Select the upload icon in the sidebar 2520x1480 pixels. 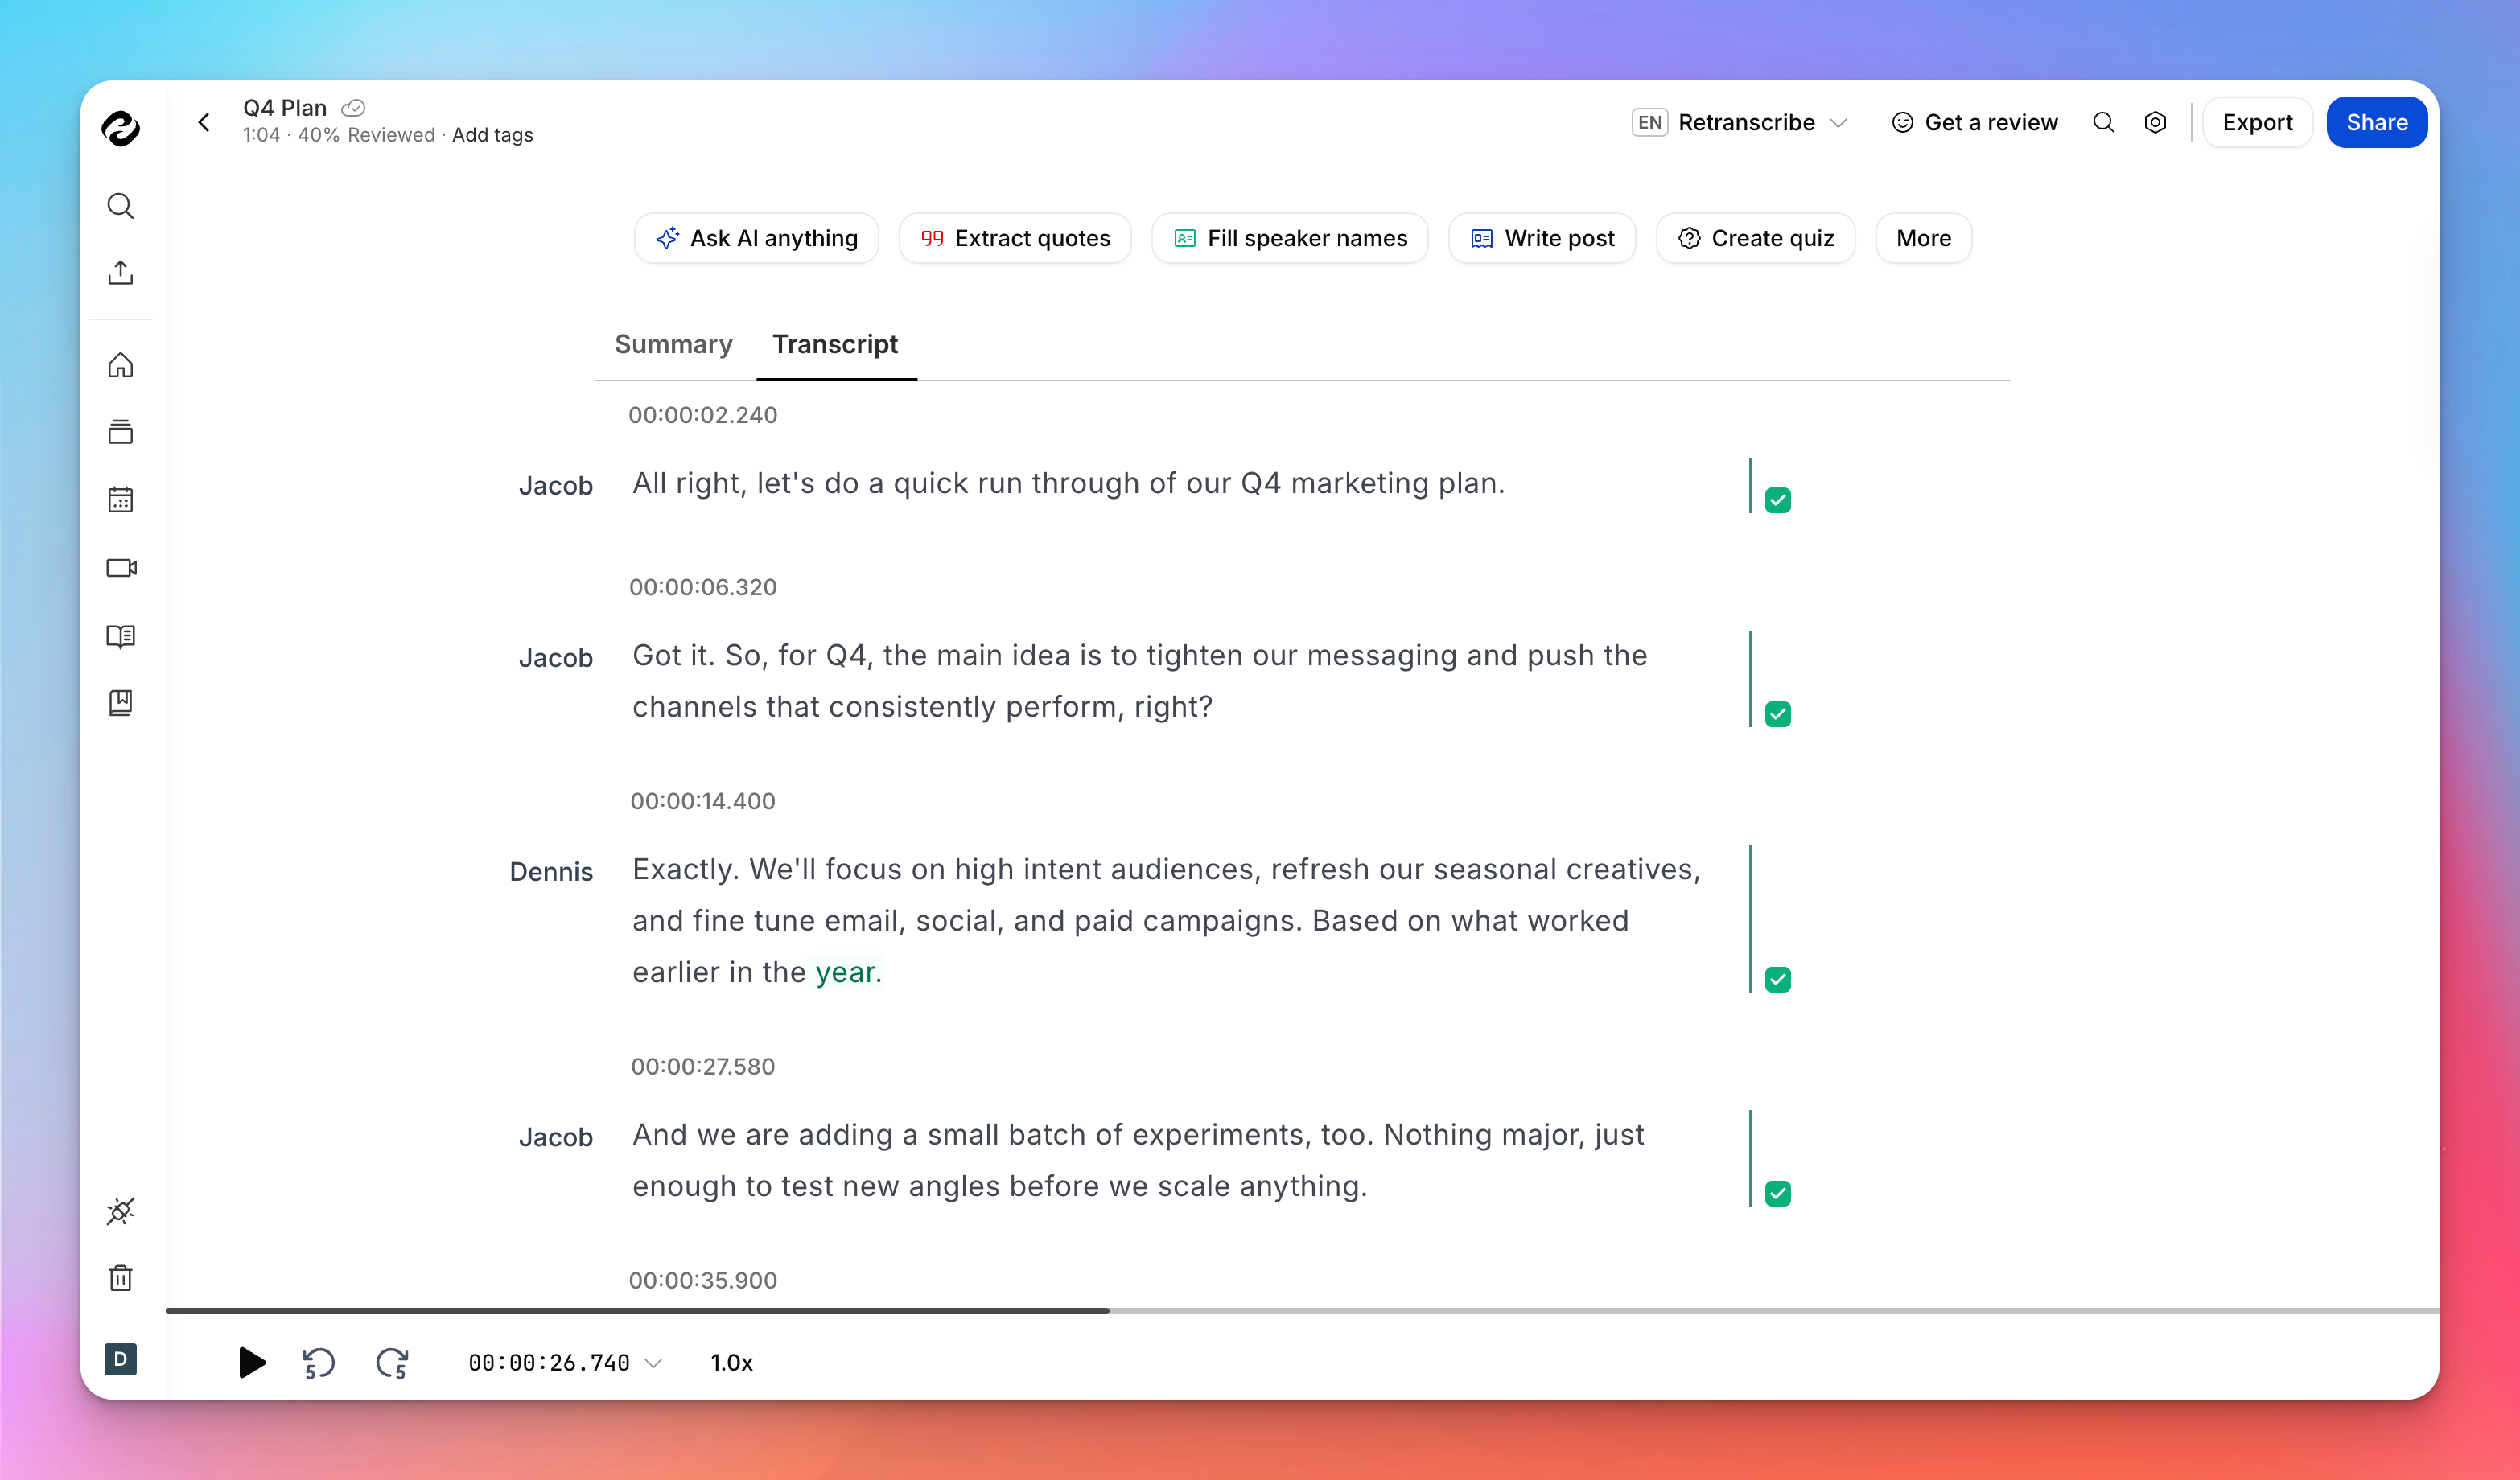(121, 272)
